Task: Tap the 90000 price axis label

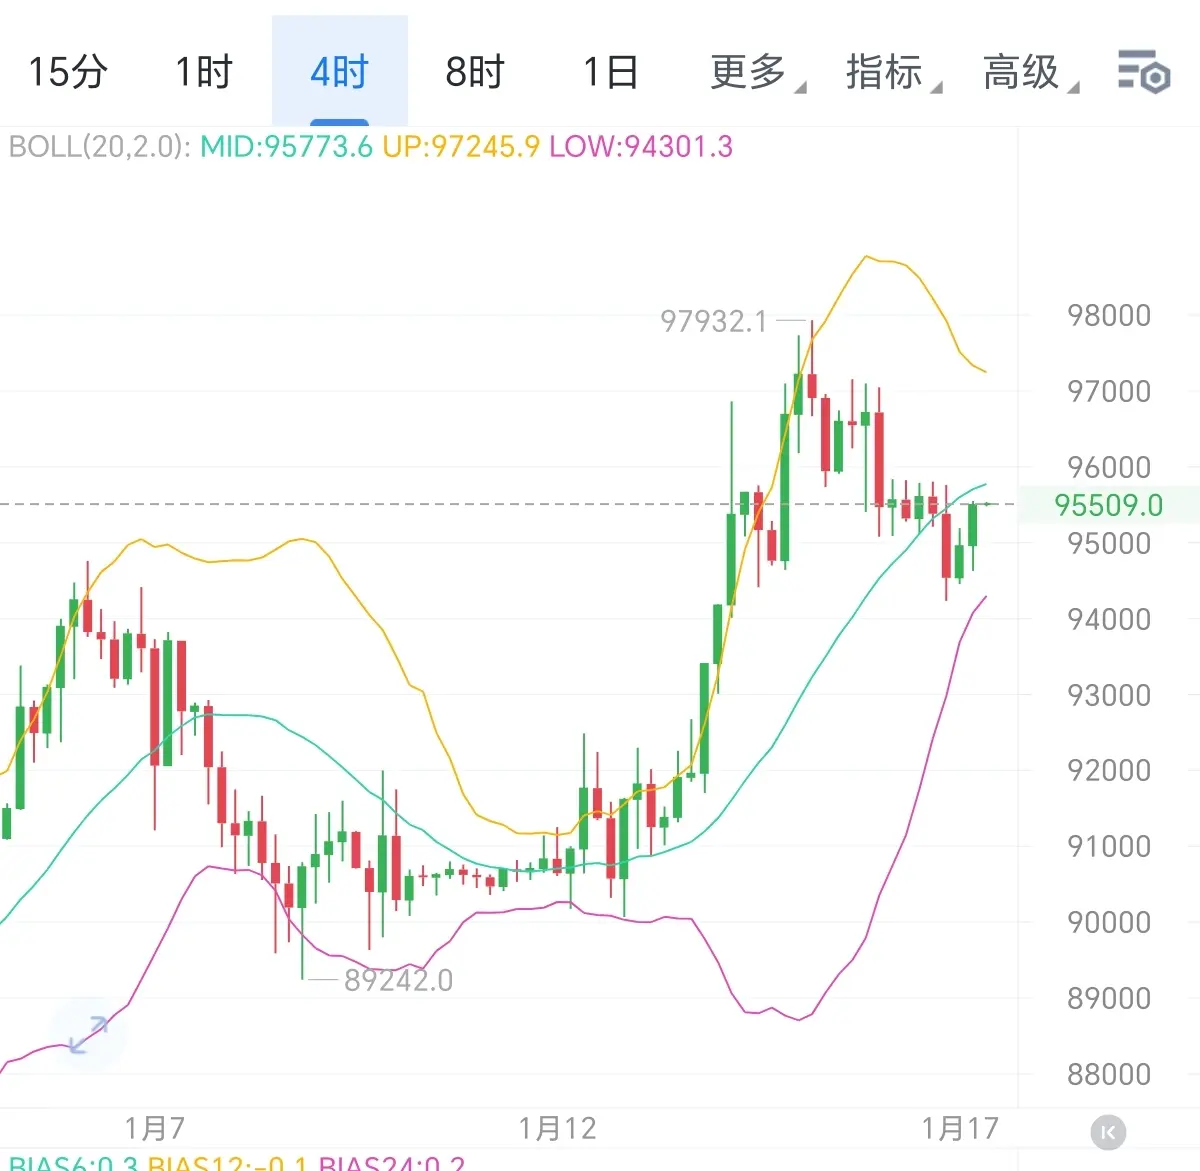Action: click(x=1109, y=922)
